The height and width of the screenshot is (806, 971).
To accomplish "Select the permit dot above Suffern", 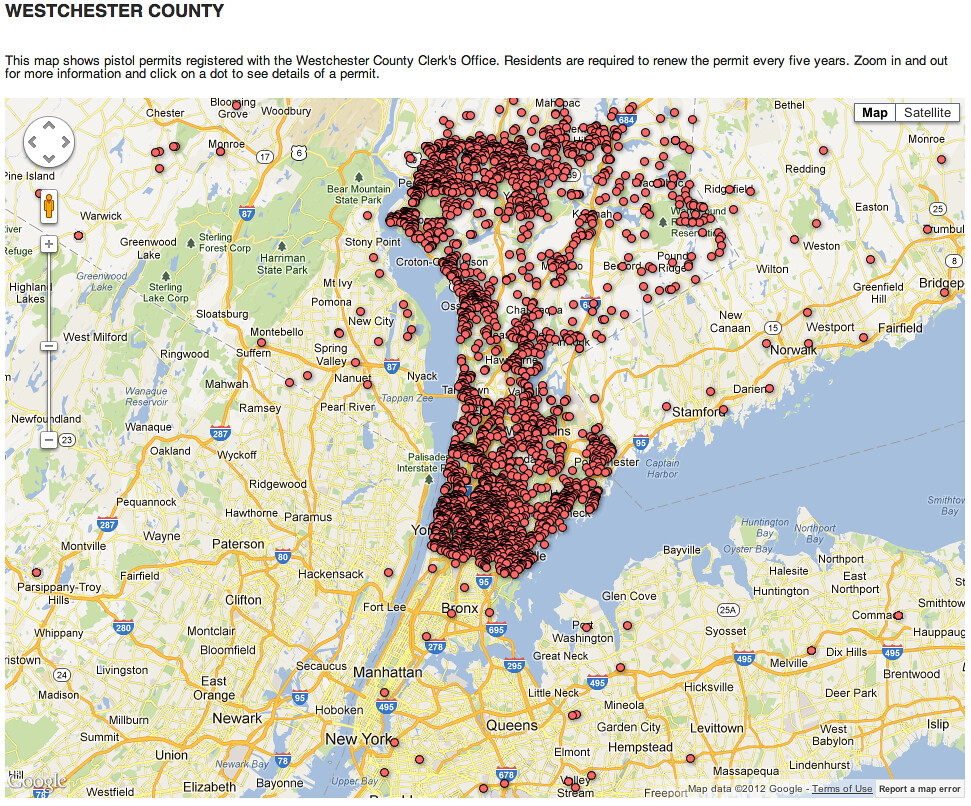I will [261, 342].
